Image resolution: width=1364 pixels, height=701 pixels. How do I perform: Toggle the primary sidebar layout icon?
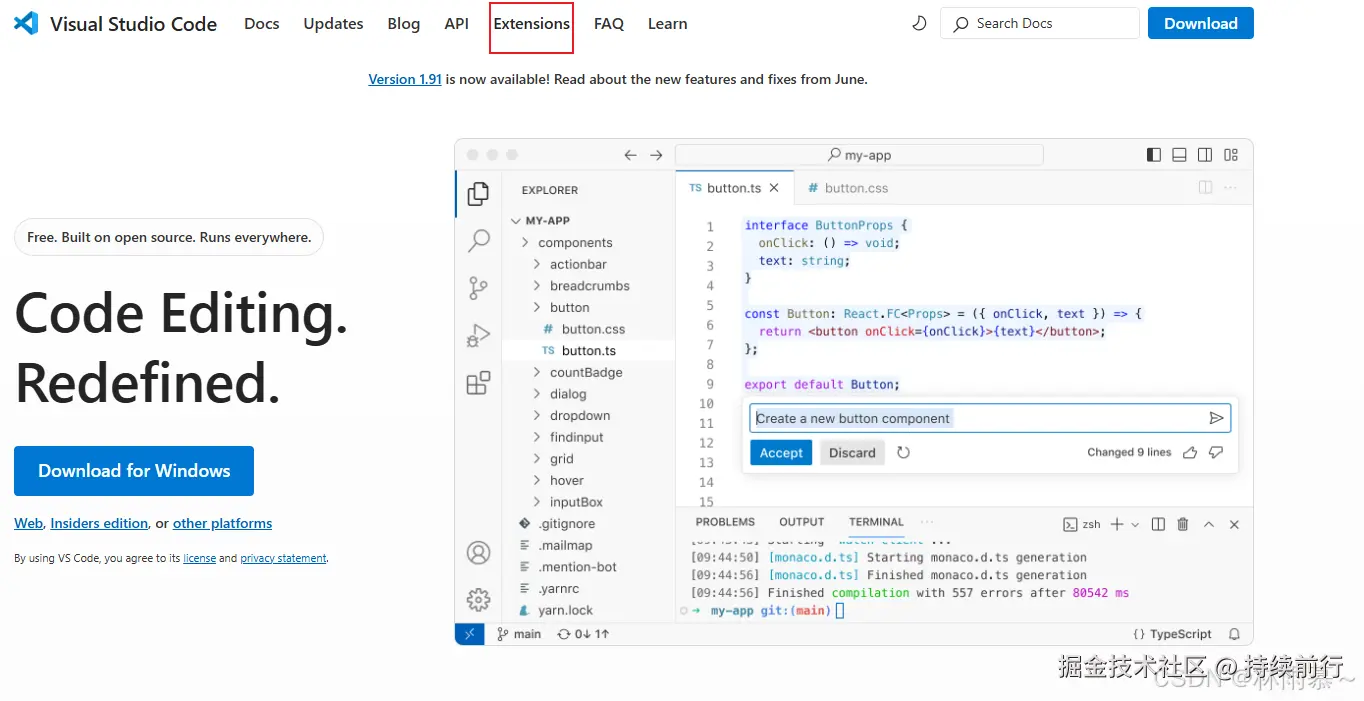(1154, 155)
